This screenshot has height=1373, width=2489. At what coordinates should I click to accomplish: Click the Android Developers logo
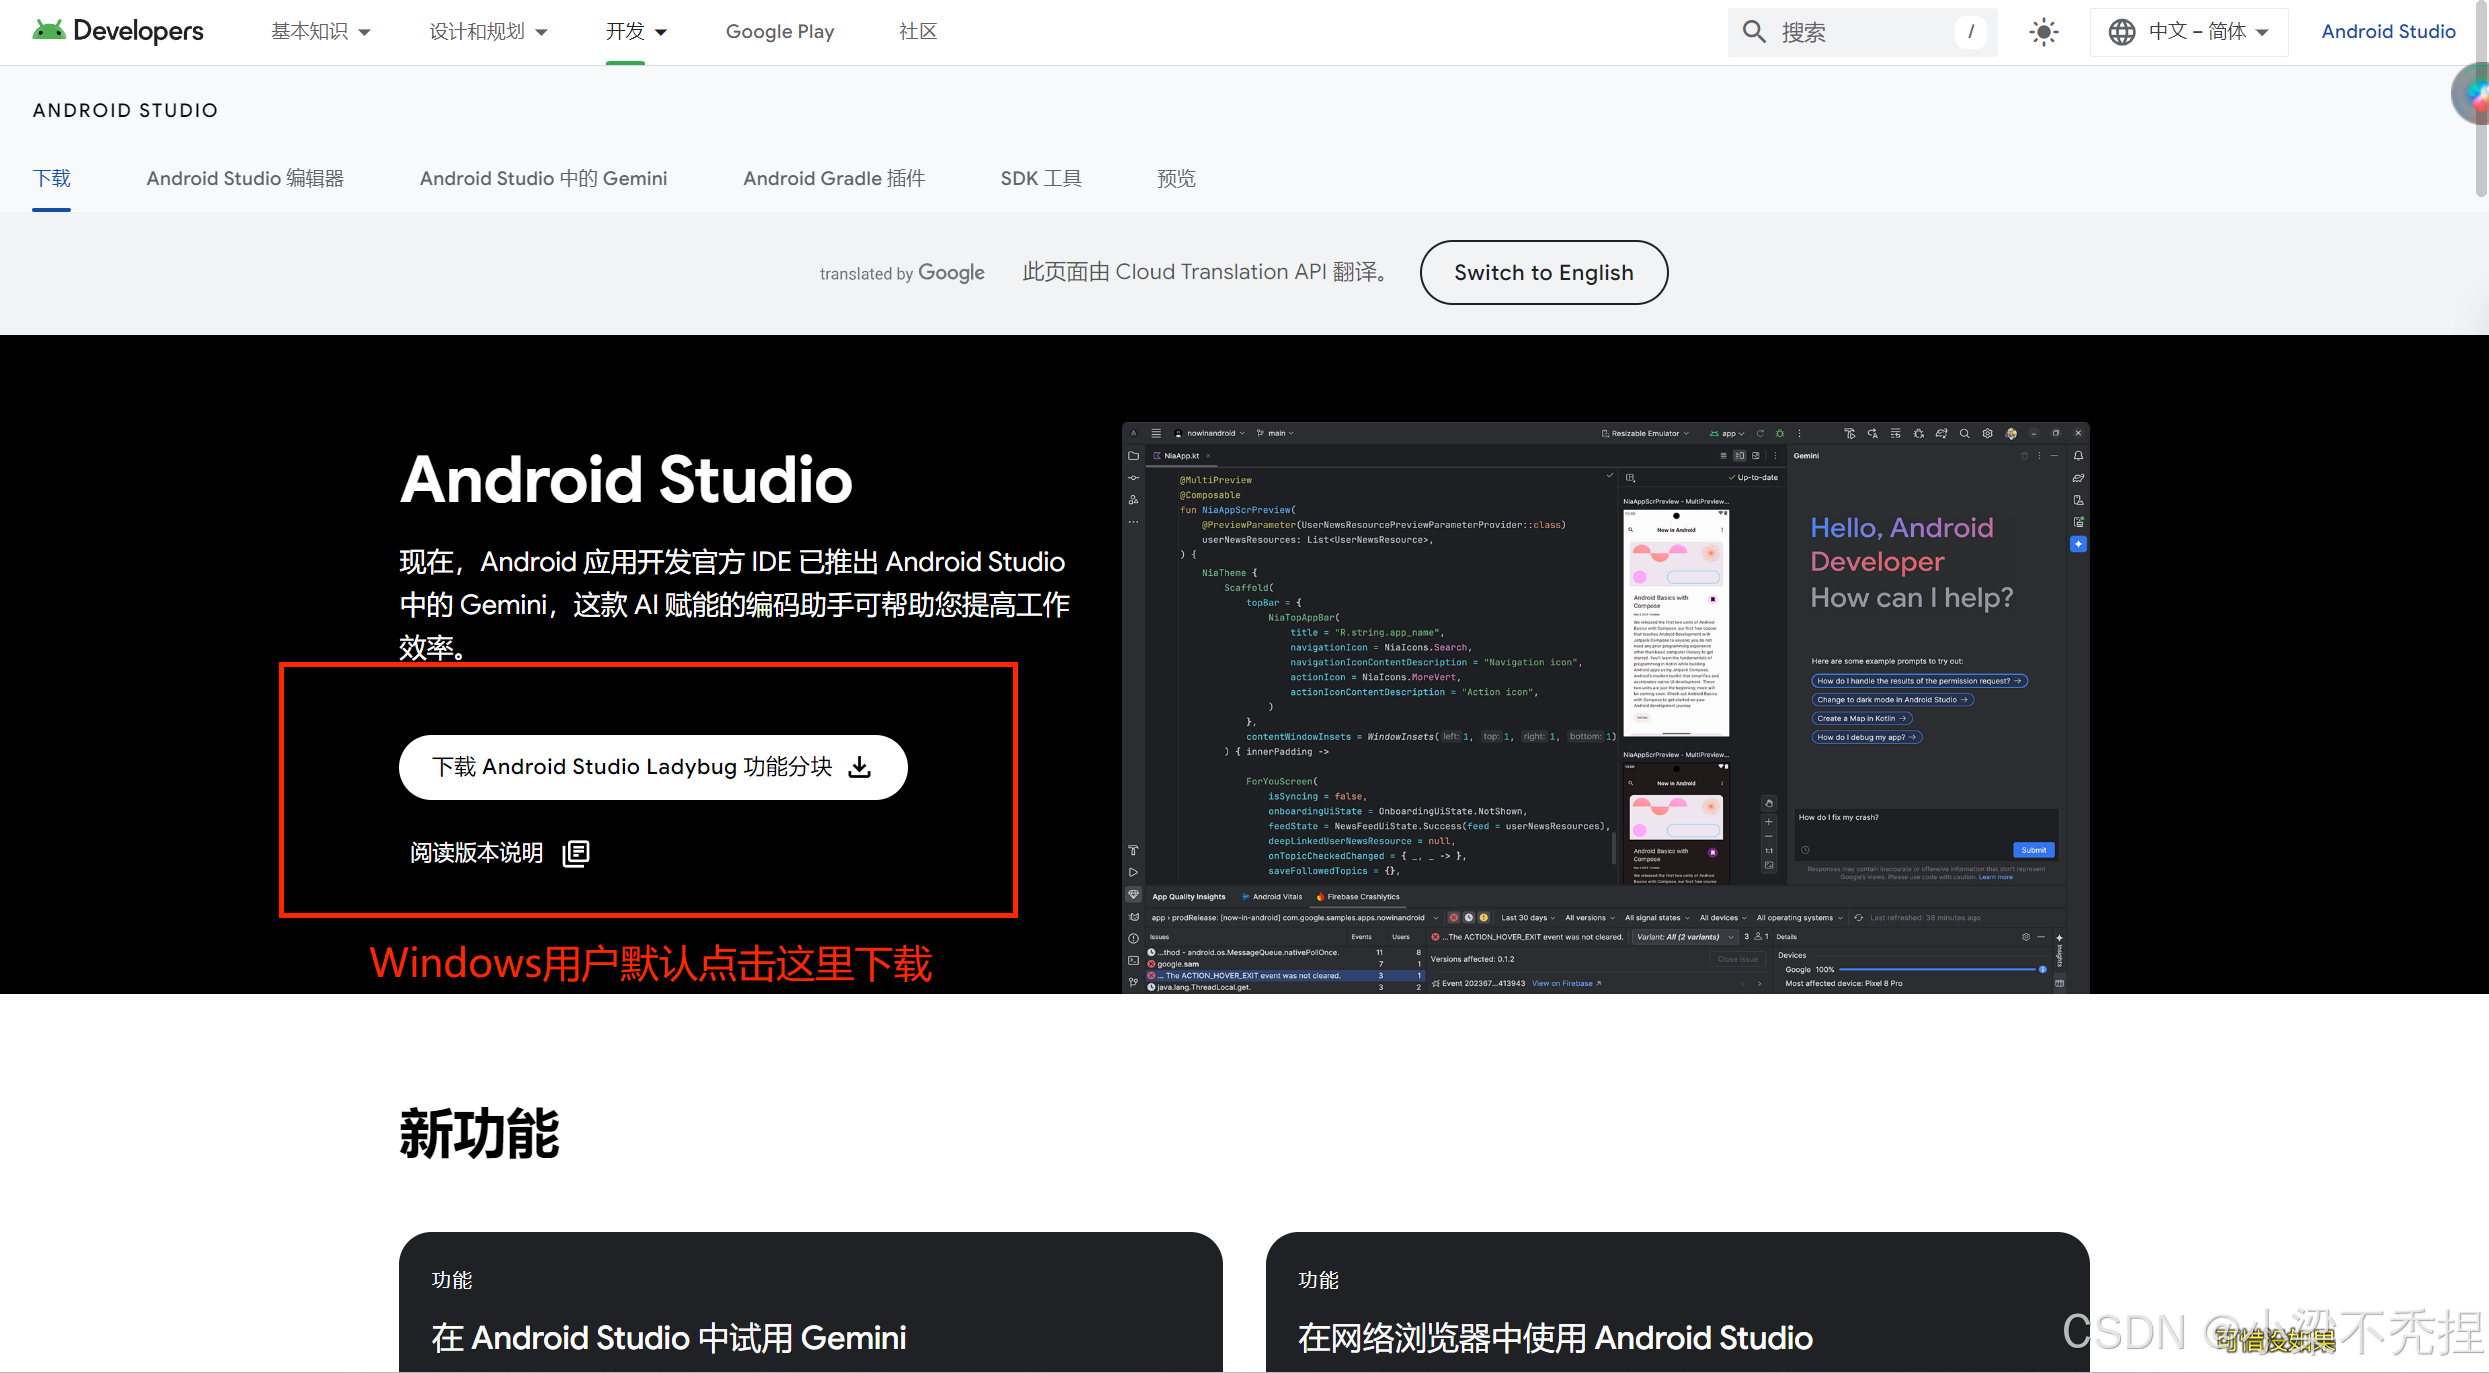point(118,31)
